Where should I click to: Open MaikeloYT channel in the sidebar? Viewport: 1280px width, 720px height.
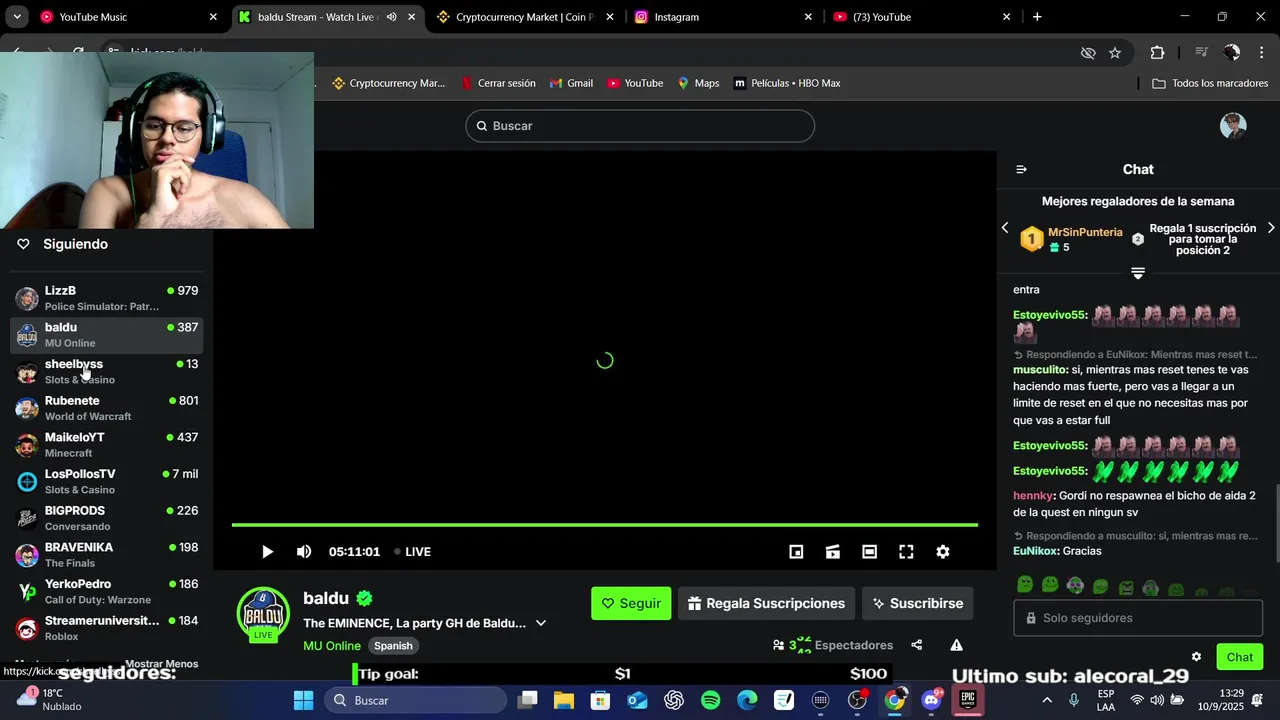point(107,445)
